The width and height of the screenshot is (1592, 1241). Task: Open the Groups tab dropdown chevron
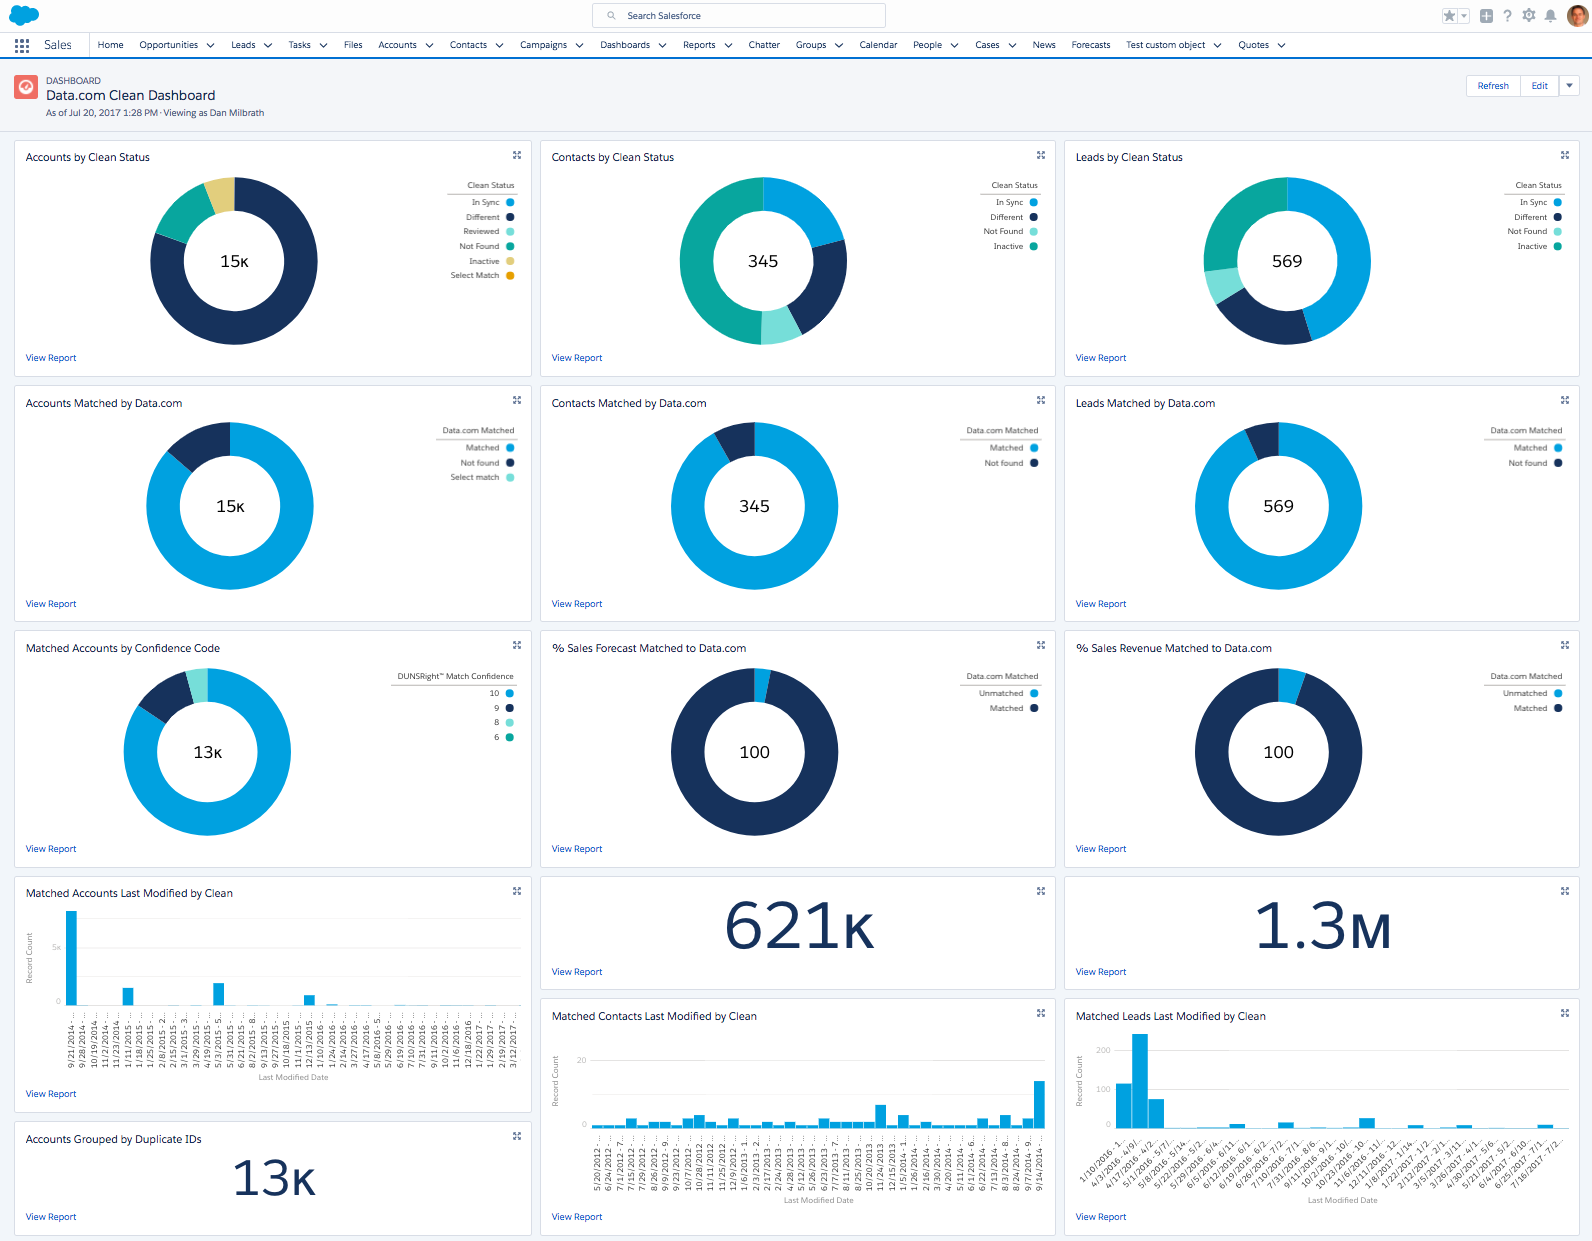click(x=839, y=45)
